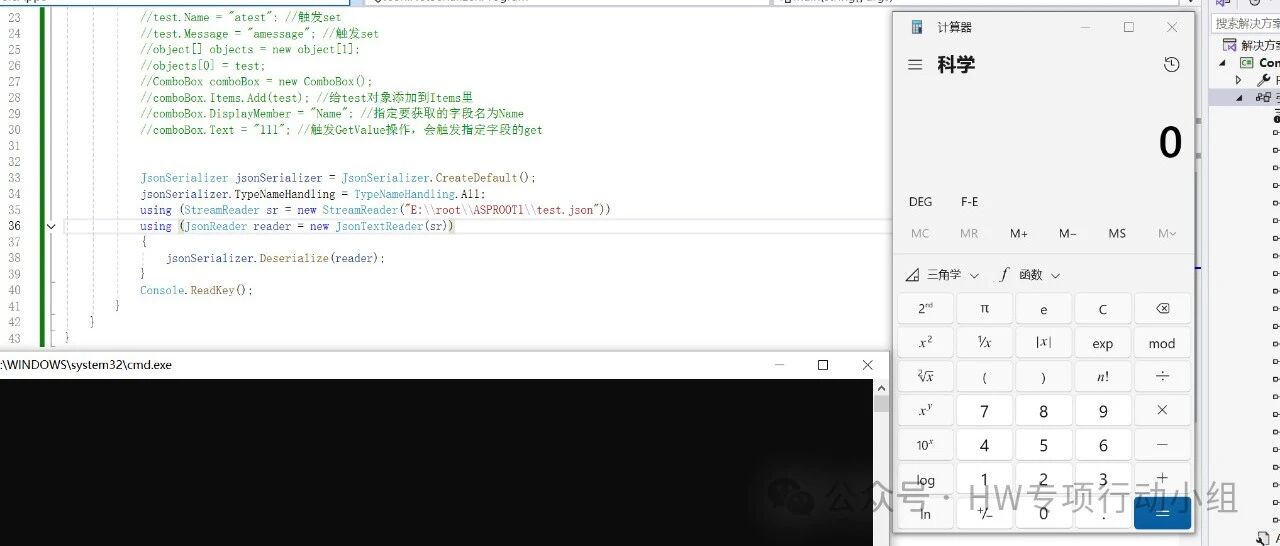The image size is (1280, 546).
Task: Open the 三角学 trigonometry dropdown
Action: 943,274
